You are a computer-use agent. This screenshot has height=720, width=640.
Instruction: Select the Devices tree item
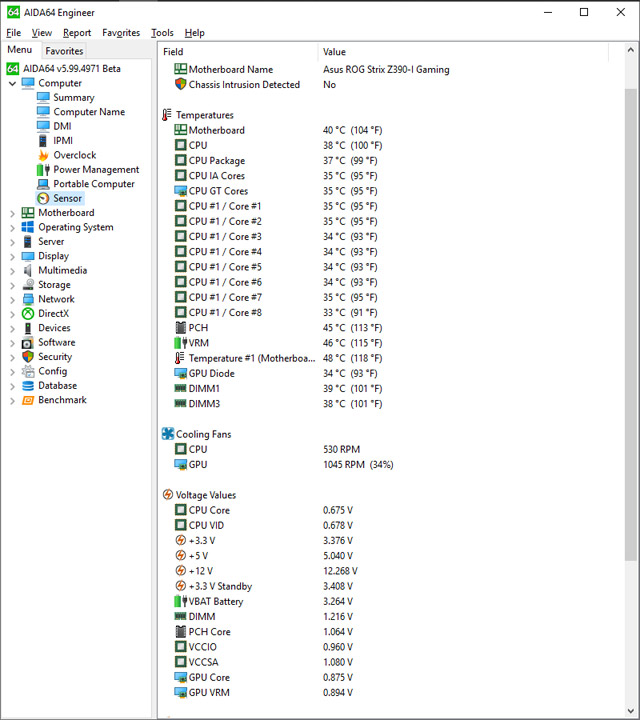(54, 328)
